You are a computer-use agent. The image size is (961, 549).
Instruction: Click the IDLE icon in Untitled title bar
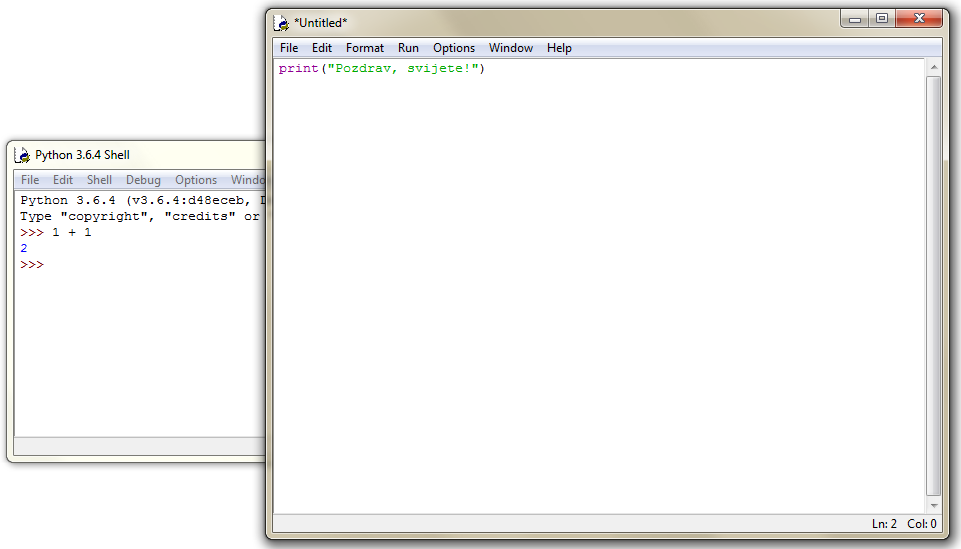(283, 22)
